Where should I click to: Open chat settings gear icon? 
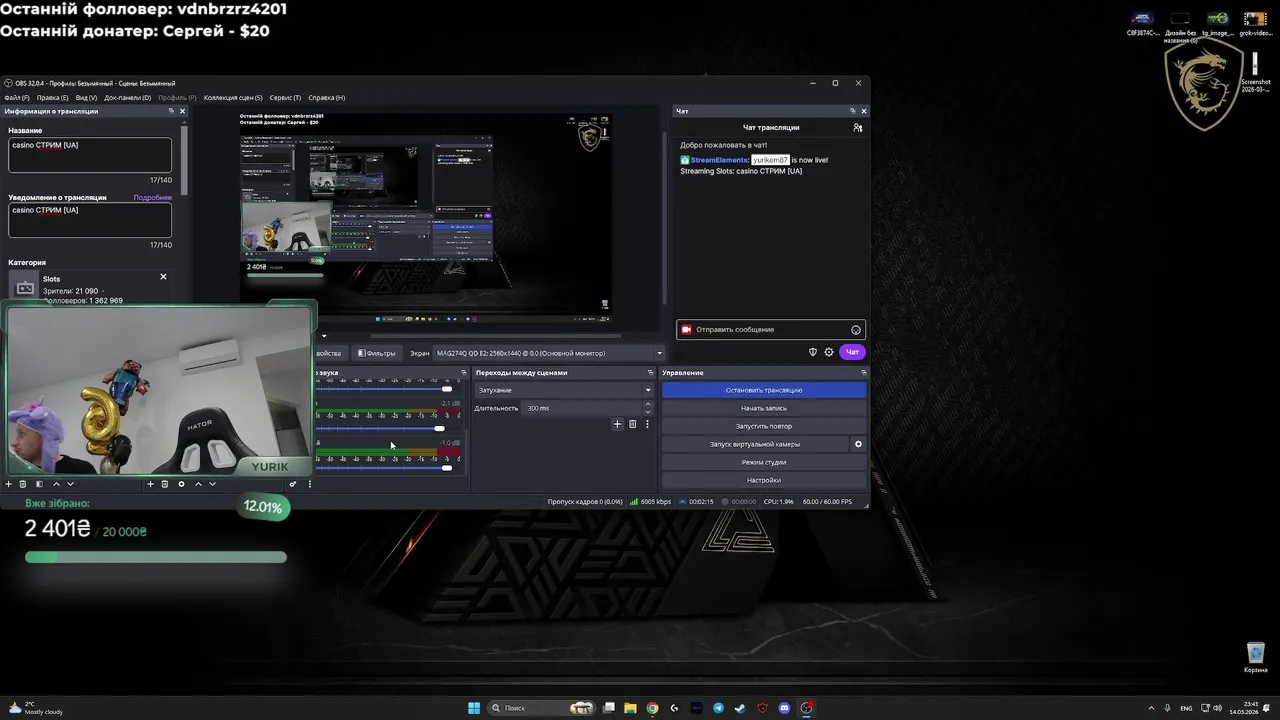[829, 352]
